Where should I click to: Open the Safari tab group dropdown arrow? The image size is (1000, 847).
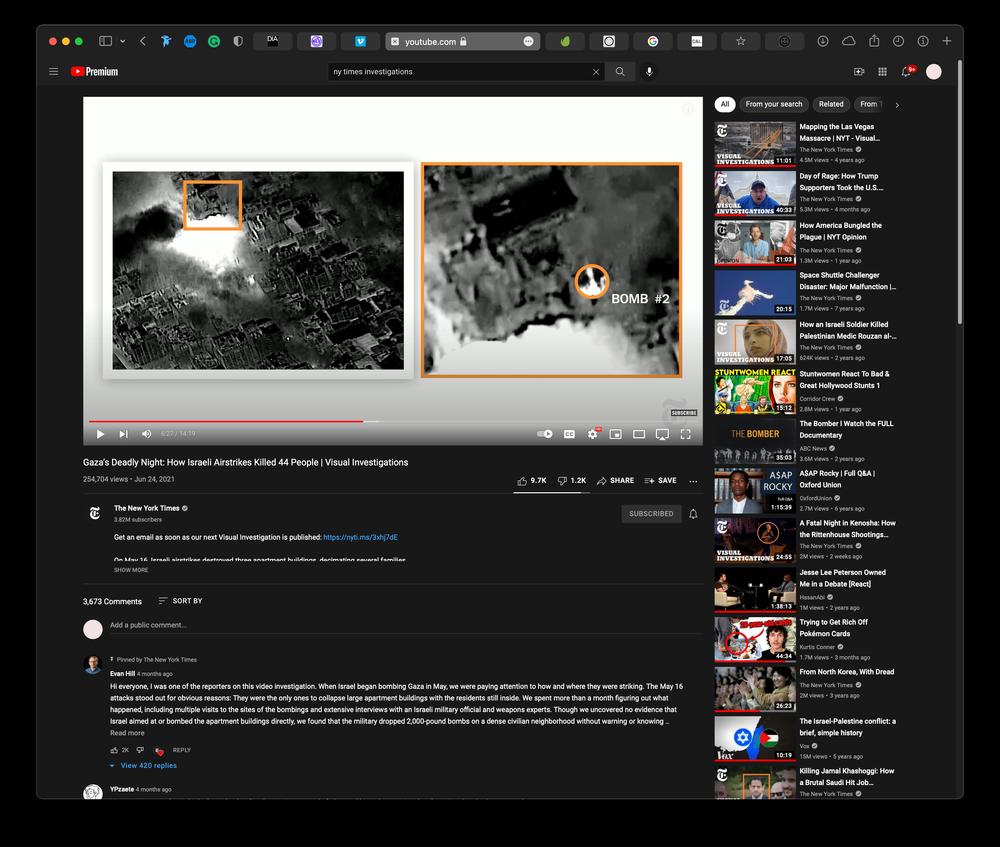pos(122,41)
